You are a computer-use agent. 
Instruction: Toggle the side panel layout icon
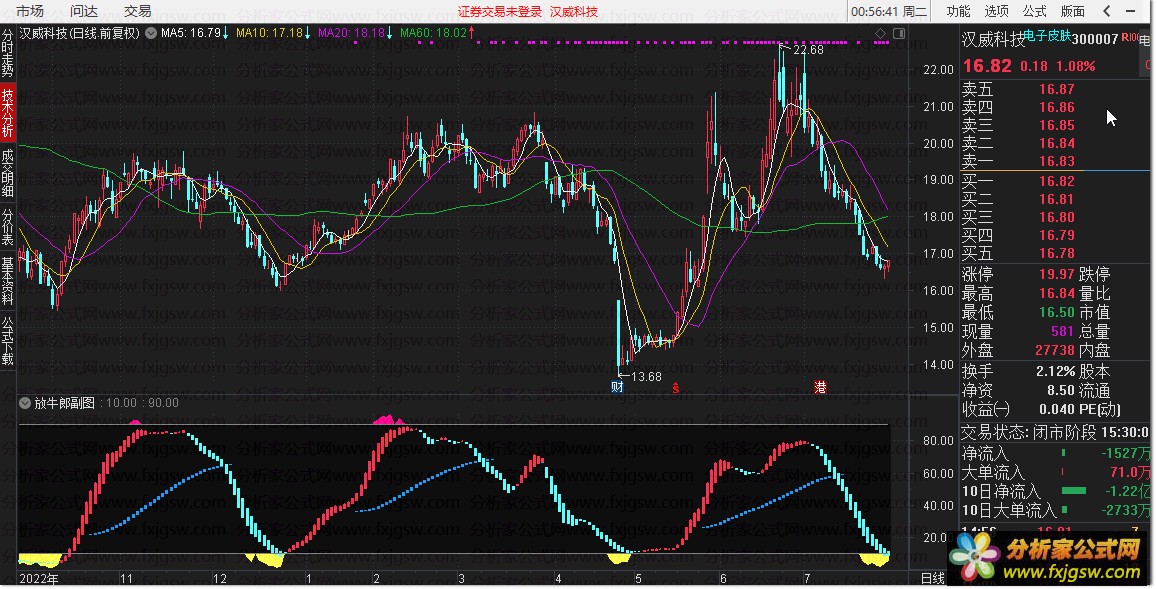[x=899, y=33]
